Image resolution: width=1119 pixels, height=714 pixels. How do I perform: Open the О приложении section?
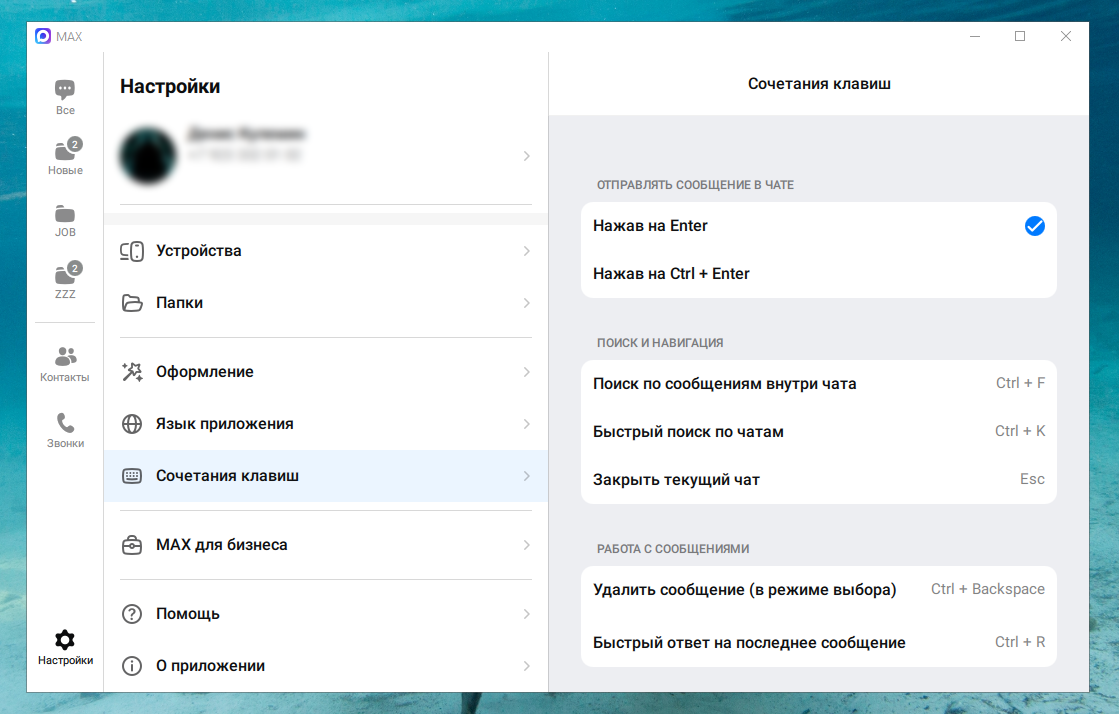coord(210,666)
